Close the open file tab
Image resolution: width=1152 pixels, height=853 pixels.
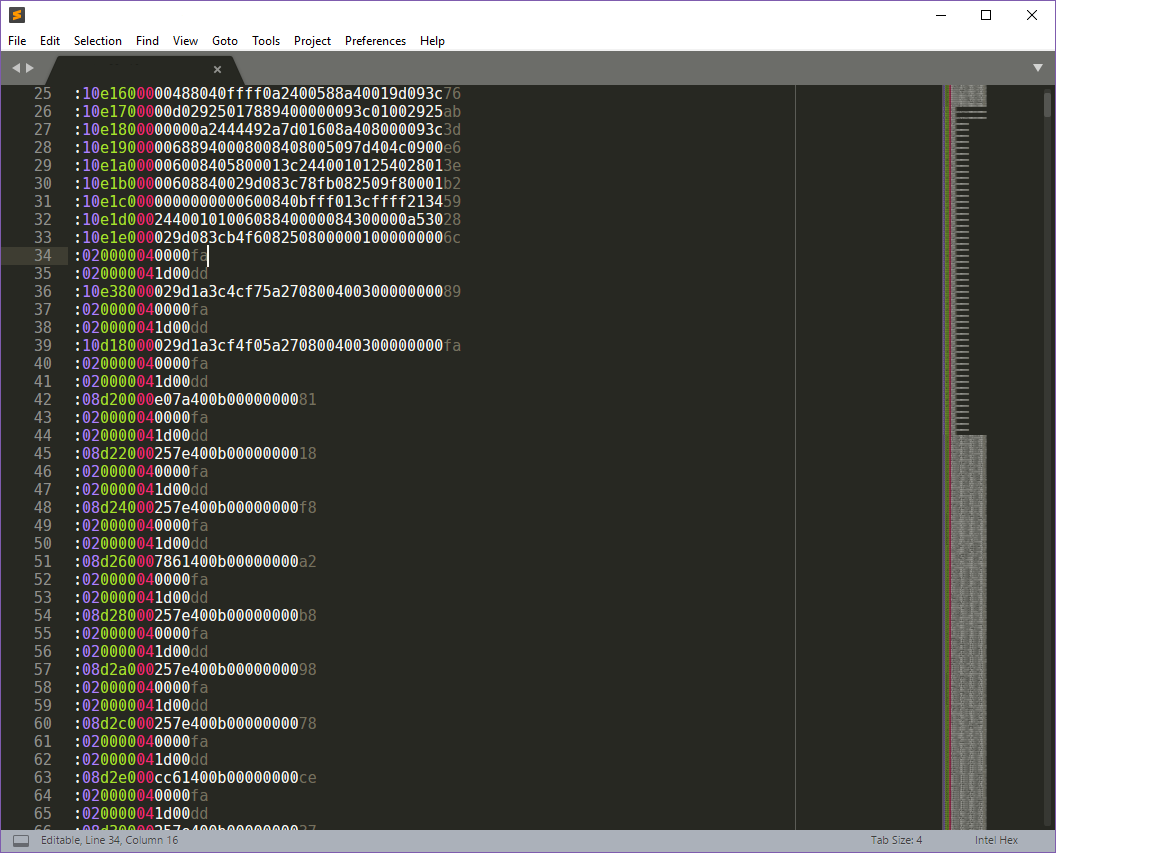point(217,69)
